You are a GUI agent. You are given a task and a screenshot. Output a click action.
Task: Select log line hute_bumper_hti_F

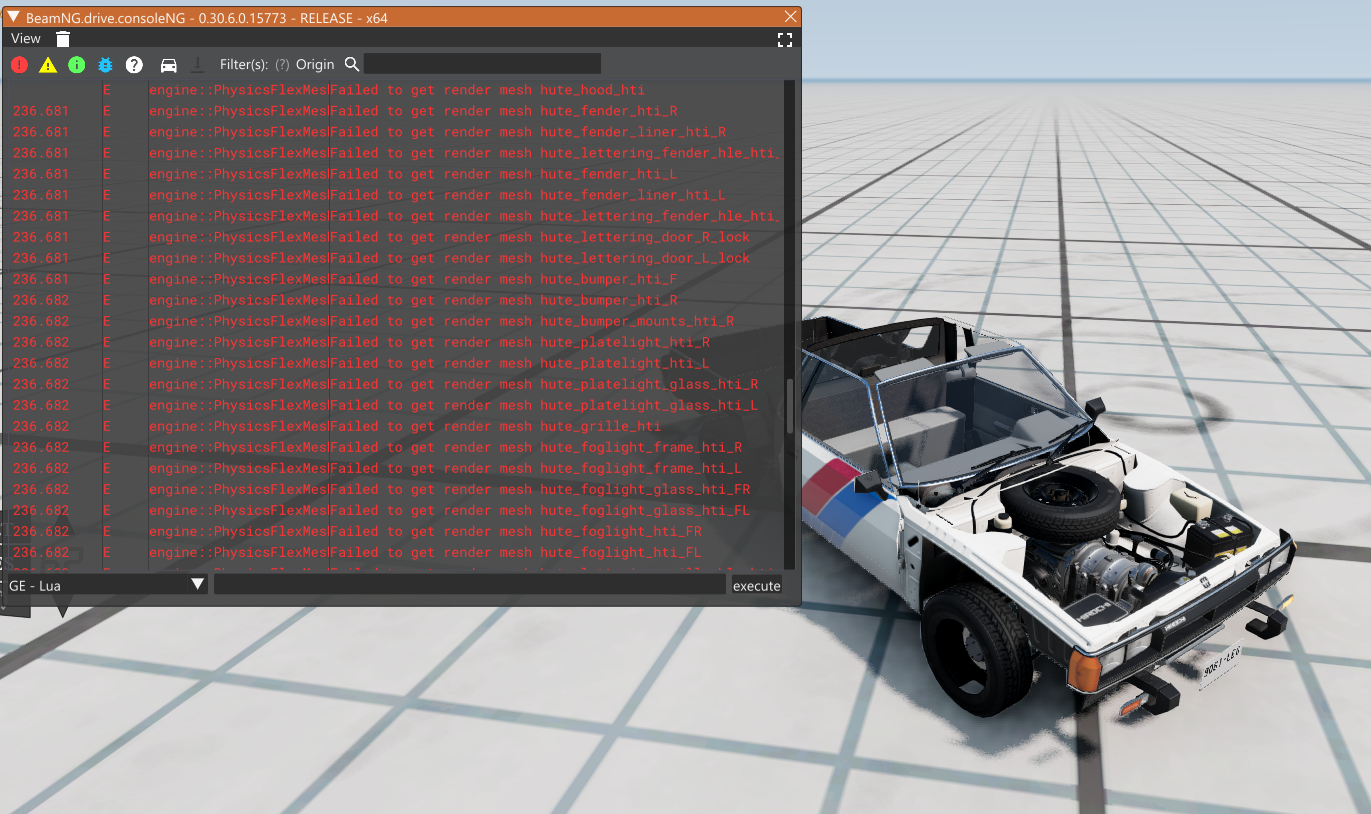click(x=395, y=279)
